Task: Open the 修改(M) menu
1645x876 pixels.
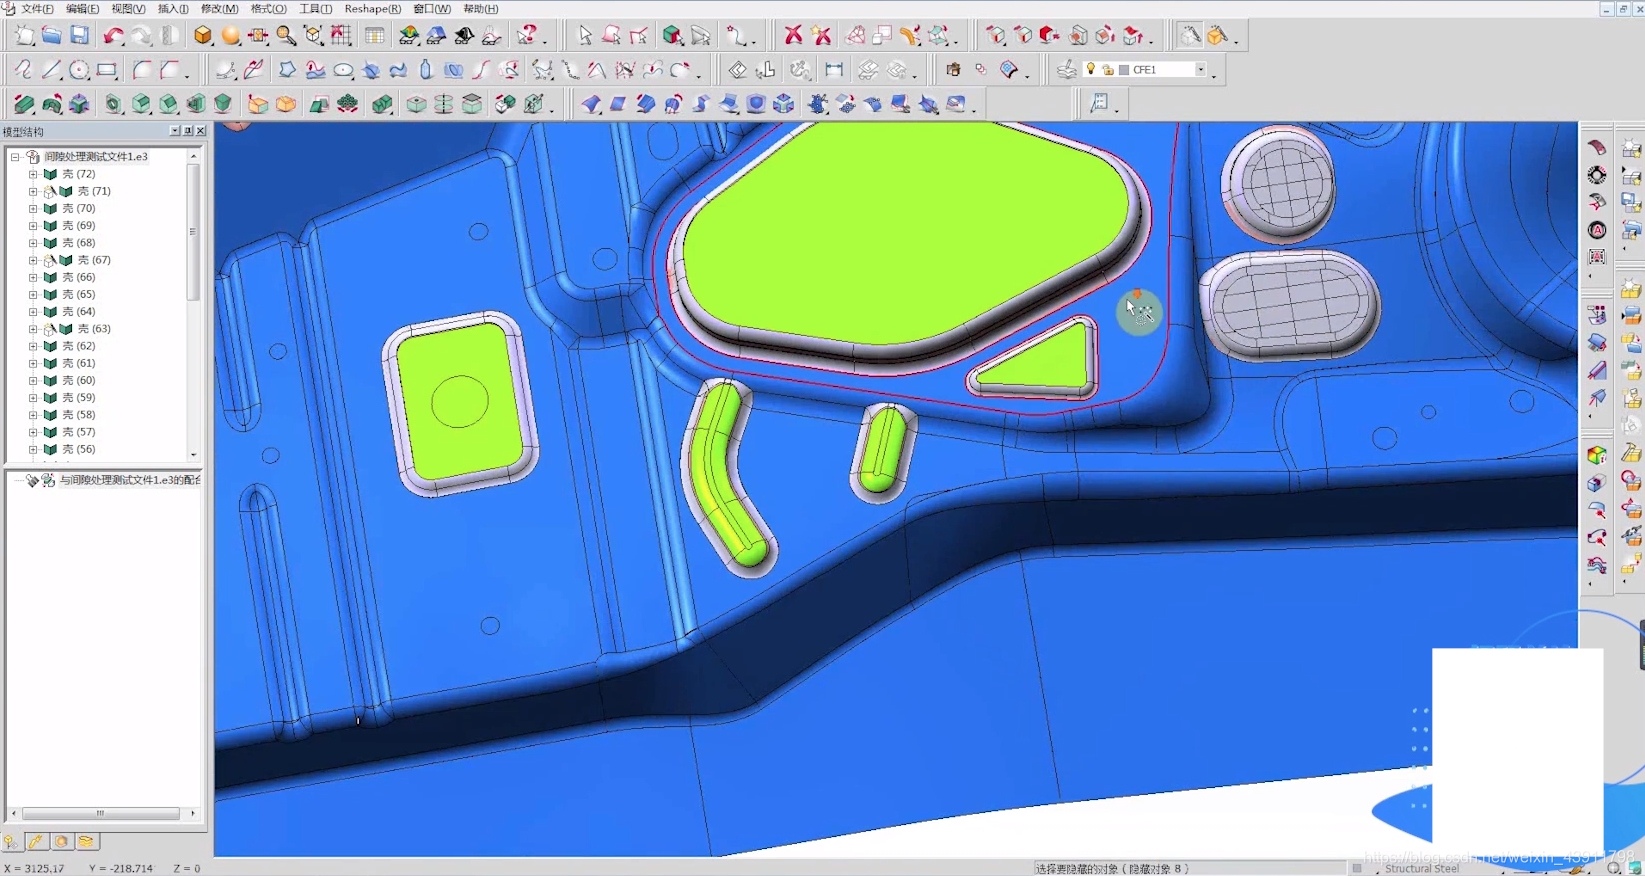Action: (219, 9)
